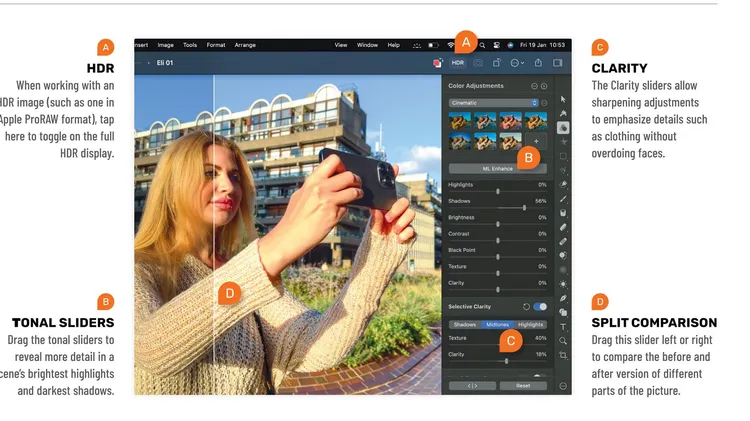
Task: Select the Eraser tool
Action: (563, 227)
